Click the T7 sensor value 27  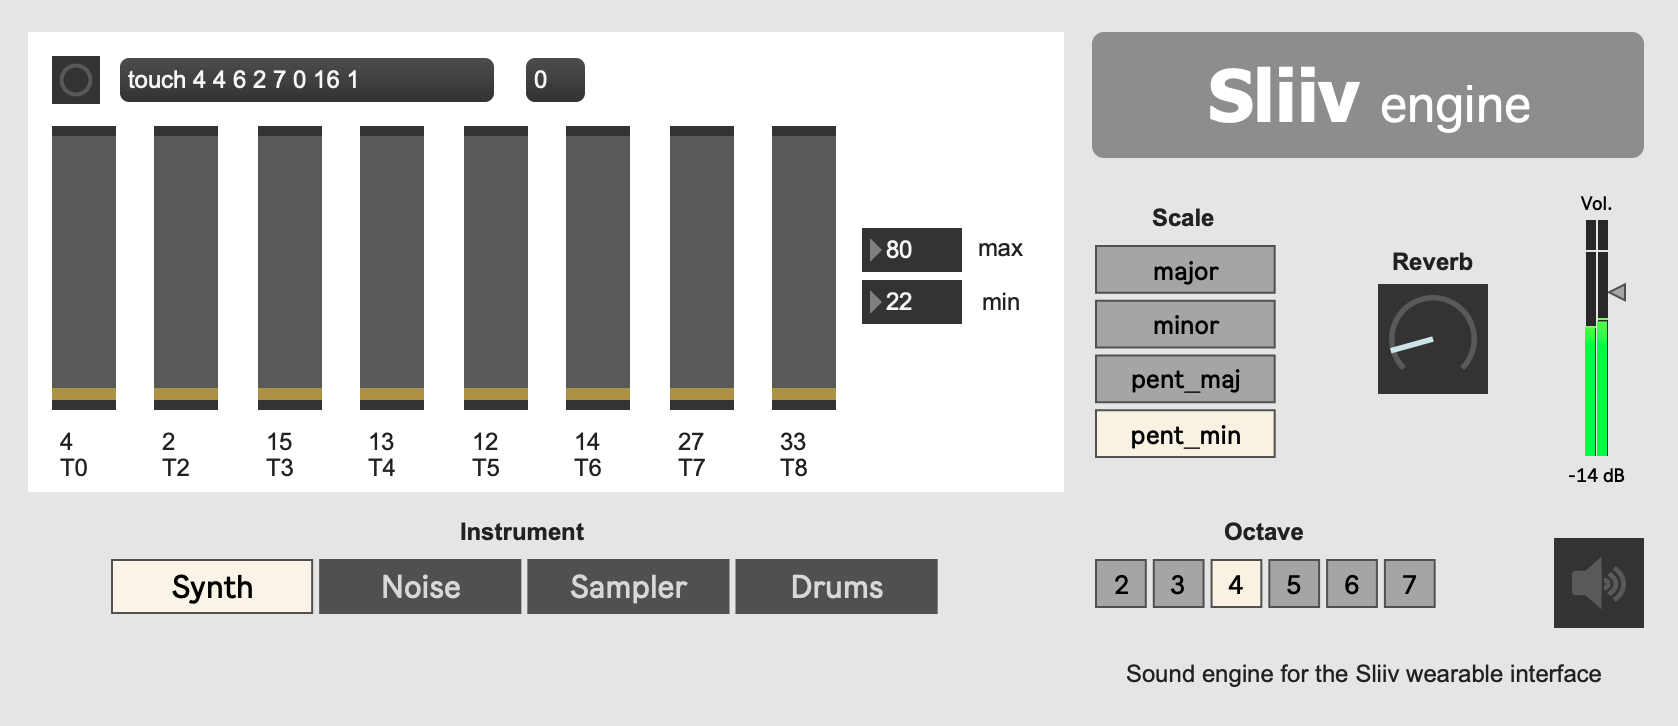pos(691,442)
